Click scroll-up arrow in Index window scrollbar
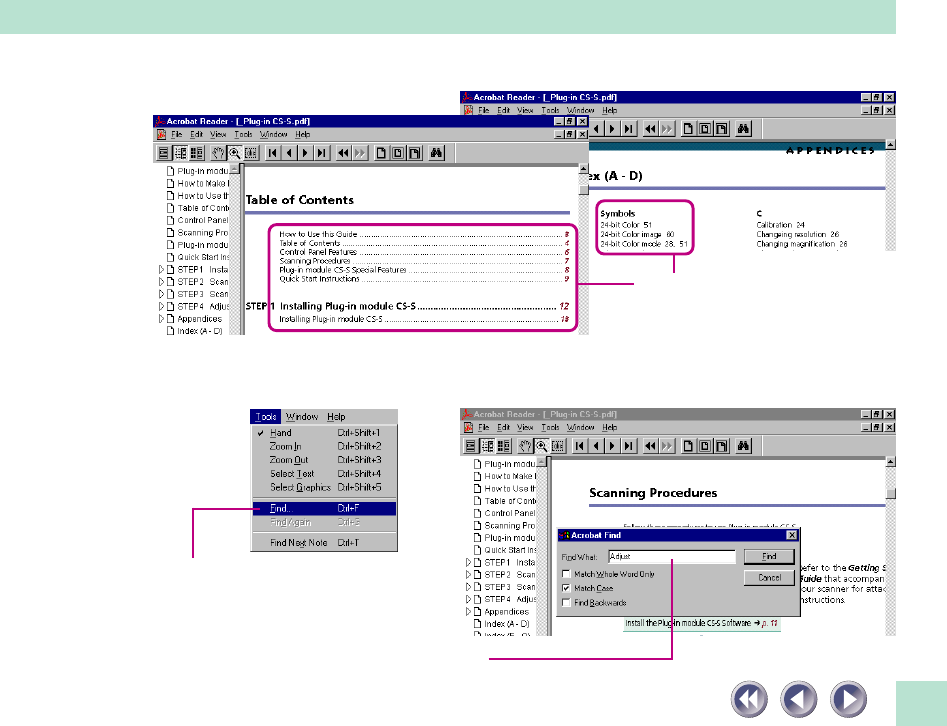This screenshot has width=947, height=726. click(890, 144)
